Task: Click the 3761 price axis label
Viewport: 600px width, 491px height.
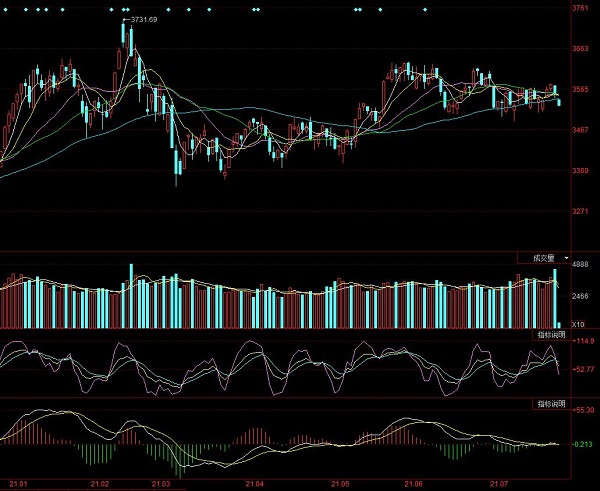Action: pos(579,9)
